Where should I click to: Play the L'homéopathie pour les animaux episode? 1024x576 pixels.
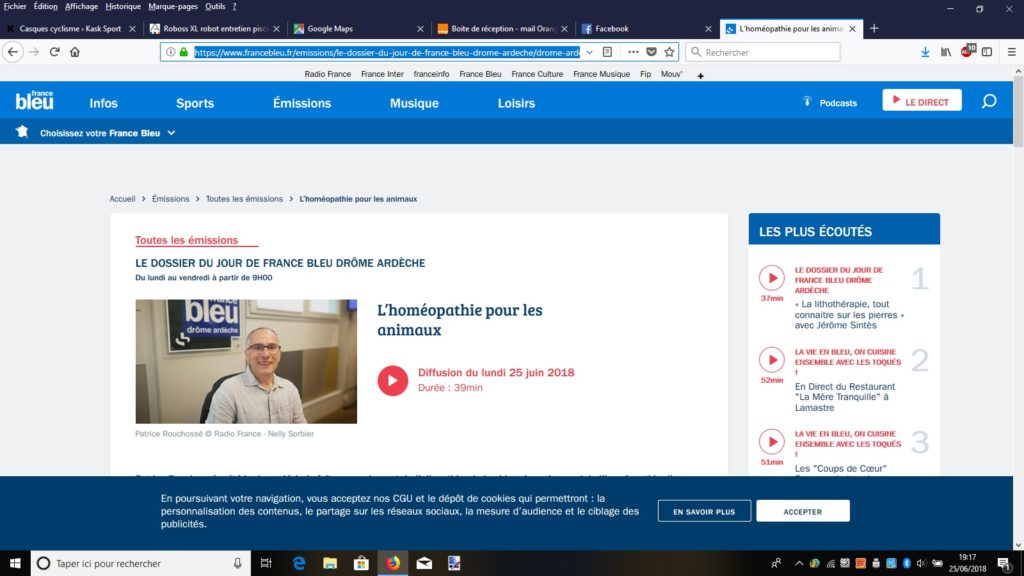pyautogui.click(x=392, y=380)
